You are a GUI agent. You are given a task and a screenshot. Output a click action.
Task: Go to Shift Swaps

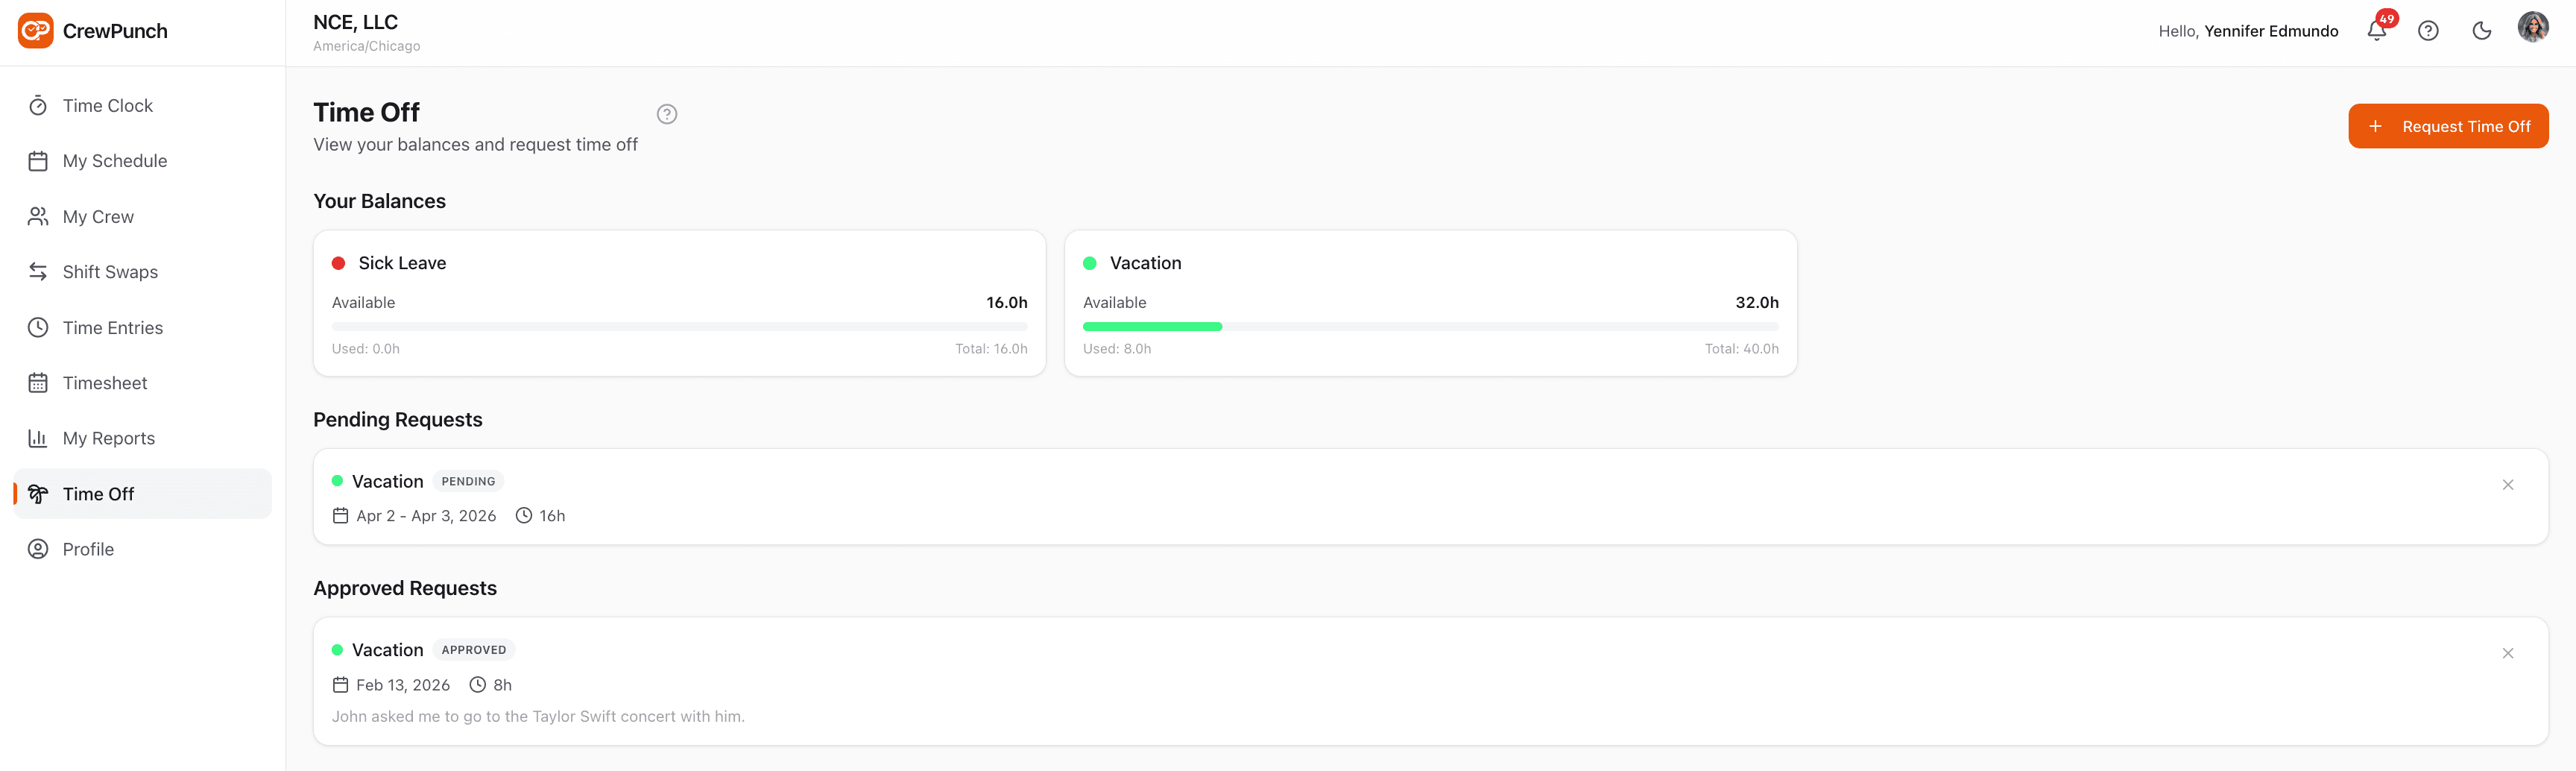pos(110,271)
